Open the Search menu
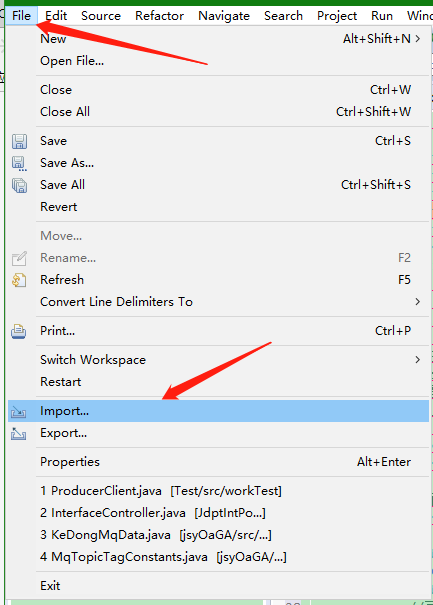This screenshot has width=433, height=605. point(283,16)
